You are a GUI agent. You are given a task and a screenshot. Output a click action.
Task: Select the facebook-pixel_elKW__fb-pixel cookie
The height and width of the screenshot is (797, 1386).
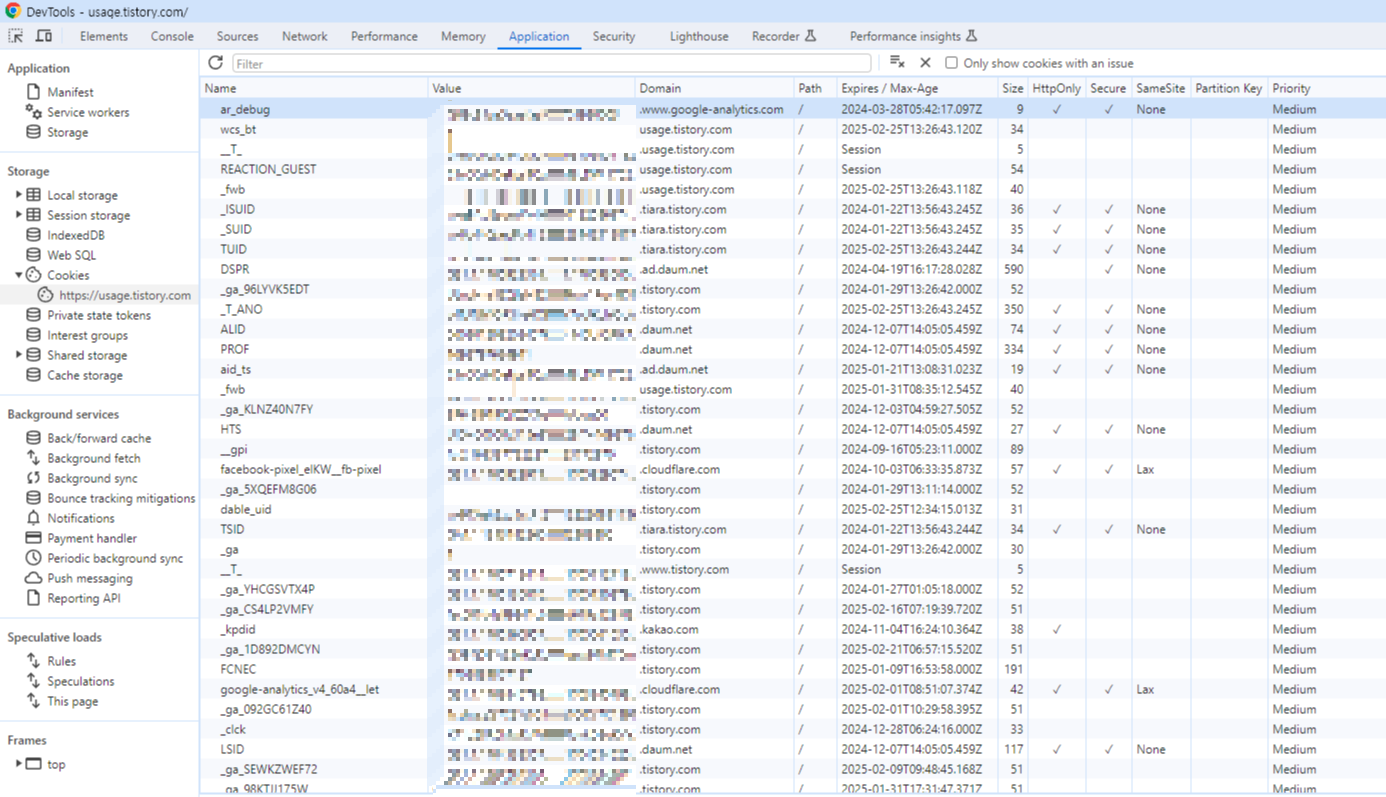click(301, 469)
